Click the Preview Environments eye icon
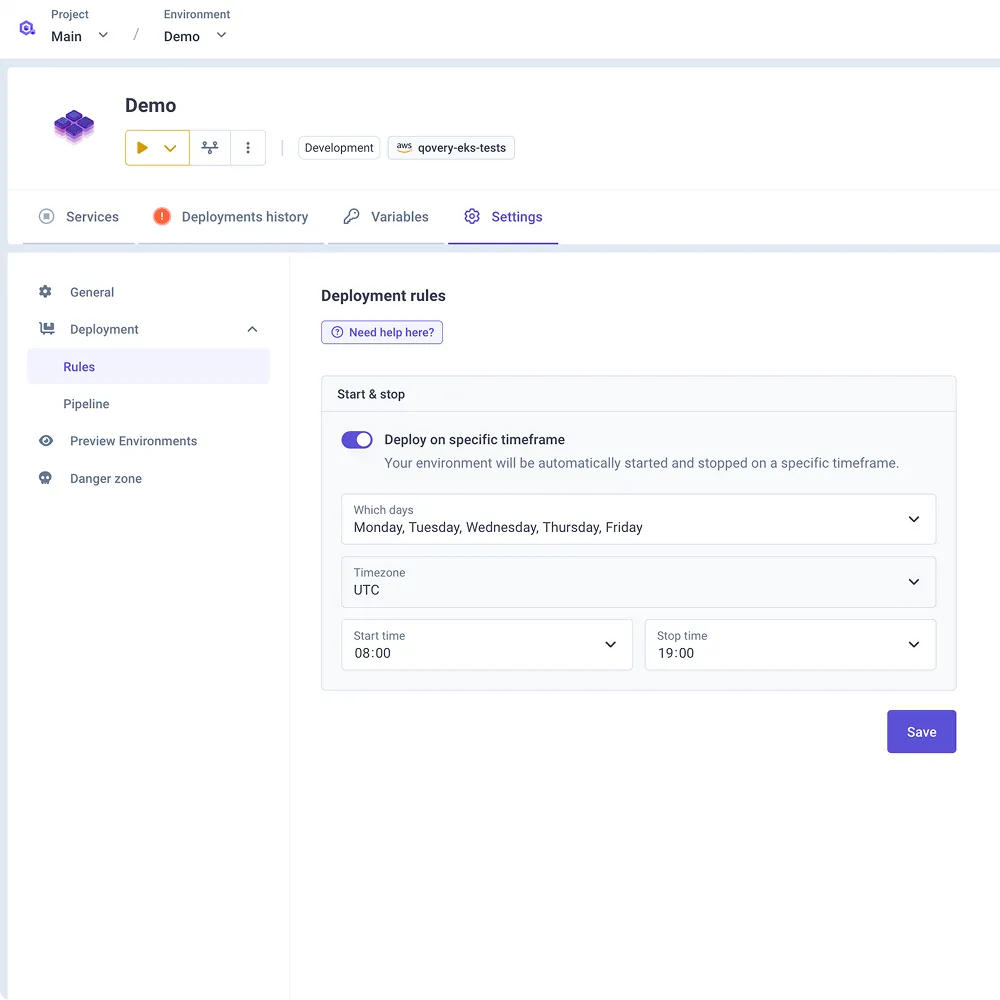 pos(46,441)
